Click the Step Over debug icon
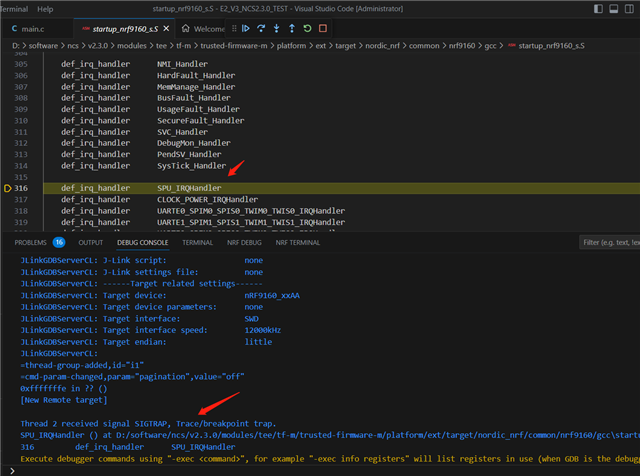This screenshot has width=640, height=476. coord(261,28)
